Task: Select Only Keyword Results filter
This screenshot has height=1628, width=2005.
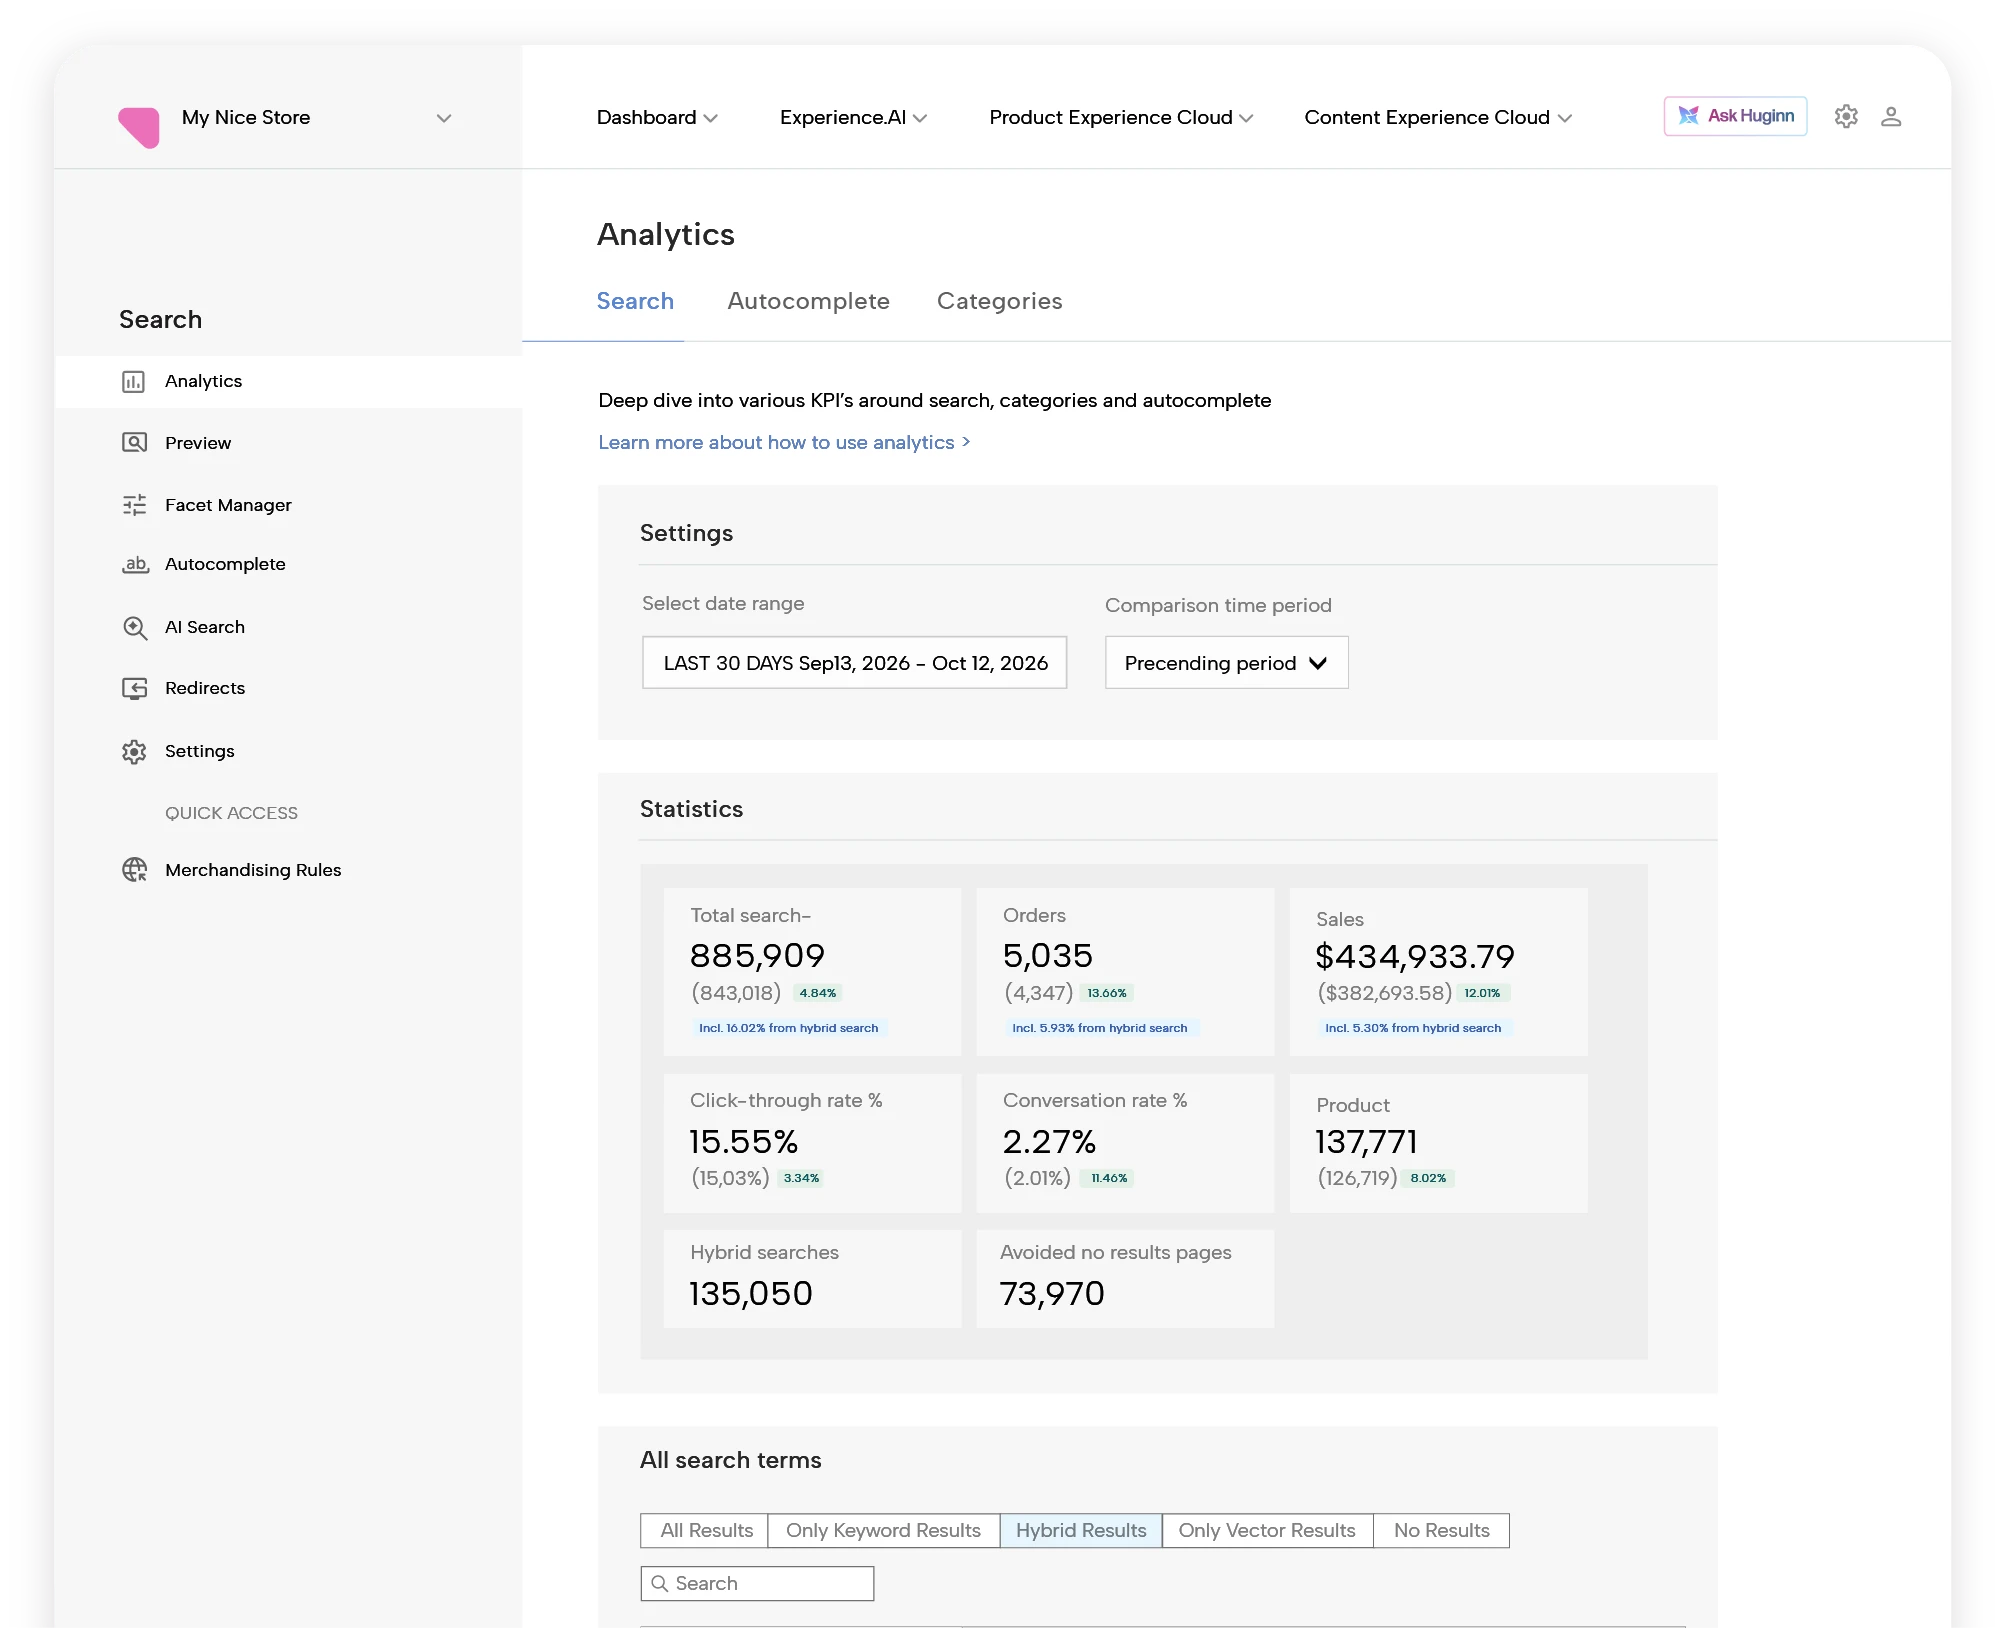Action: (883, 1530)
